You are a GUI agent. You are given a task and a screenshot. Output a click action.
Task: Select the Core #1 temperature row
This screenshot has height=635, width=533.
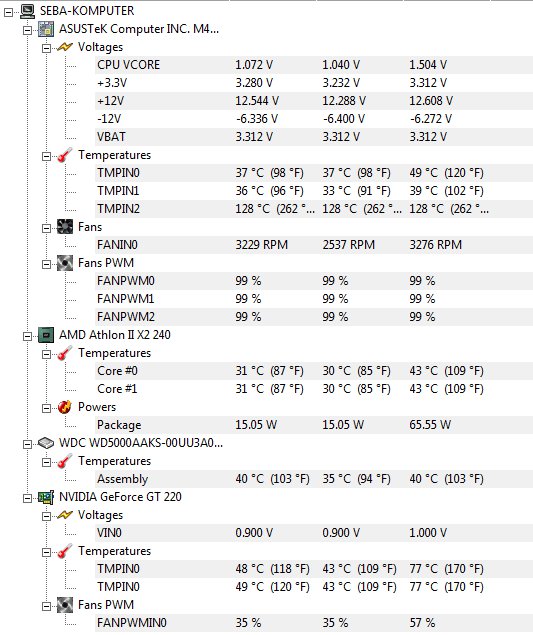tap(314, 389)
